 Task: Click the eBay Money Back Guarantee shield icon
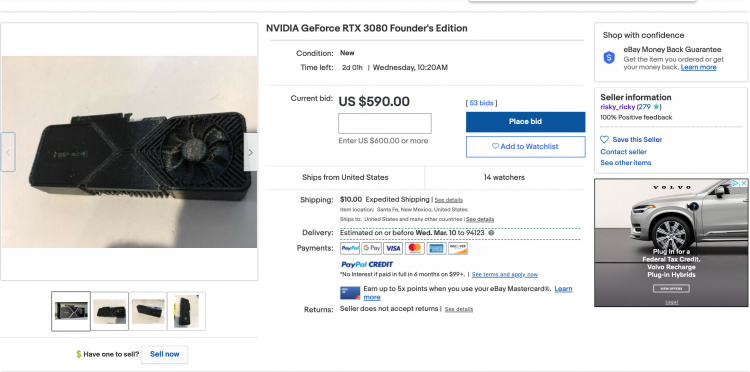[x=609, y=58]
